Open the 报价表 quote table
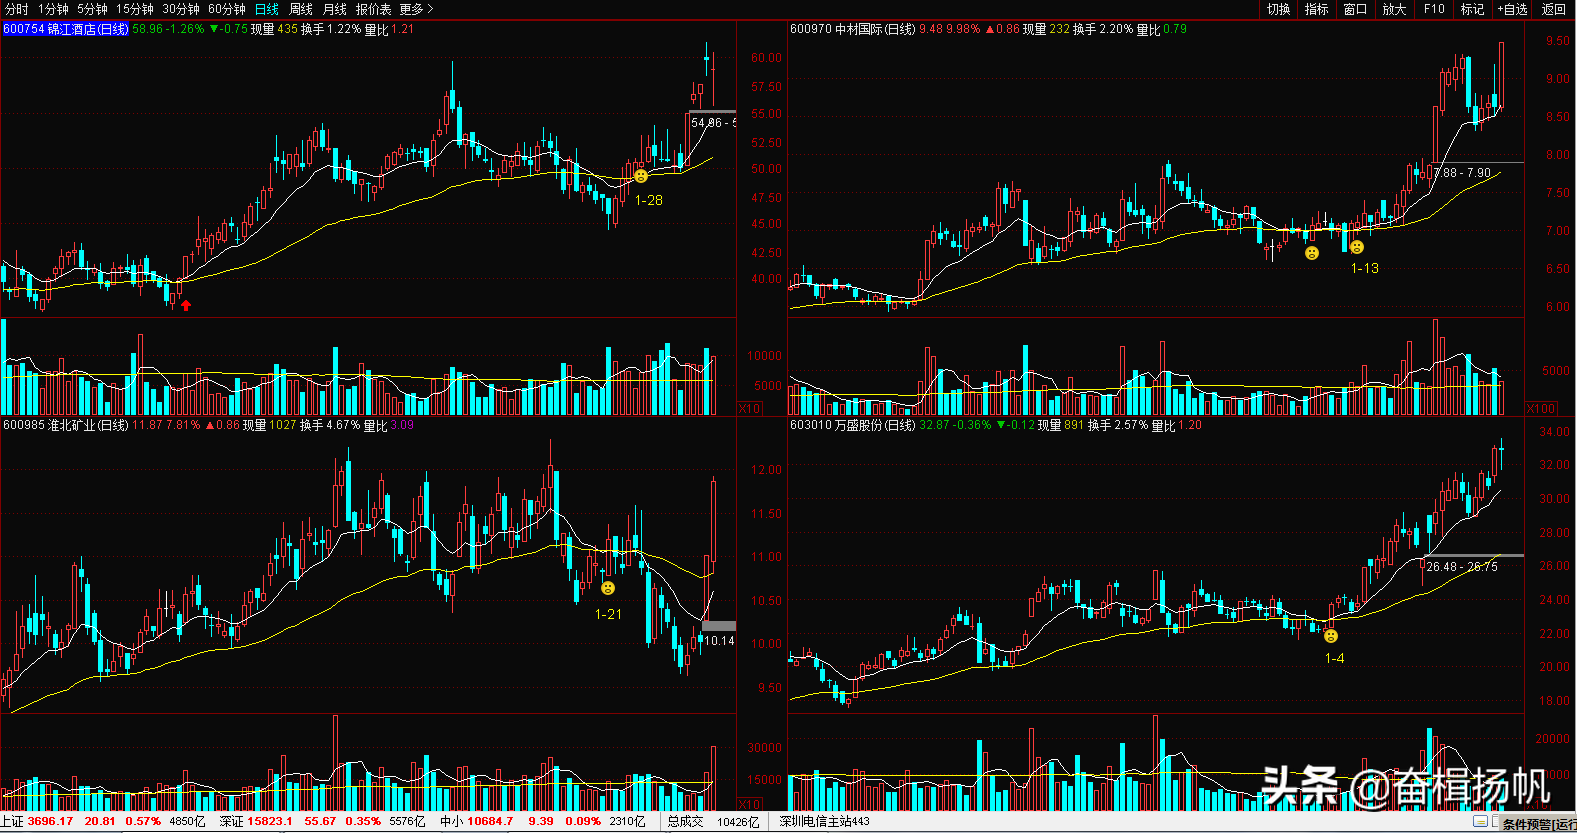This screenshot has height=833, width=1577. coord(374,9)
